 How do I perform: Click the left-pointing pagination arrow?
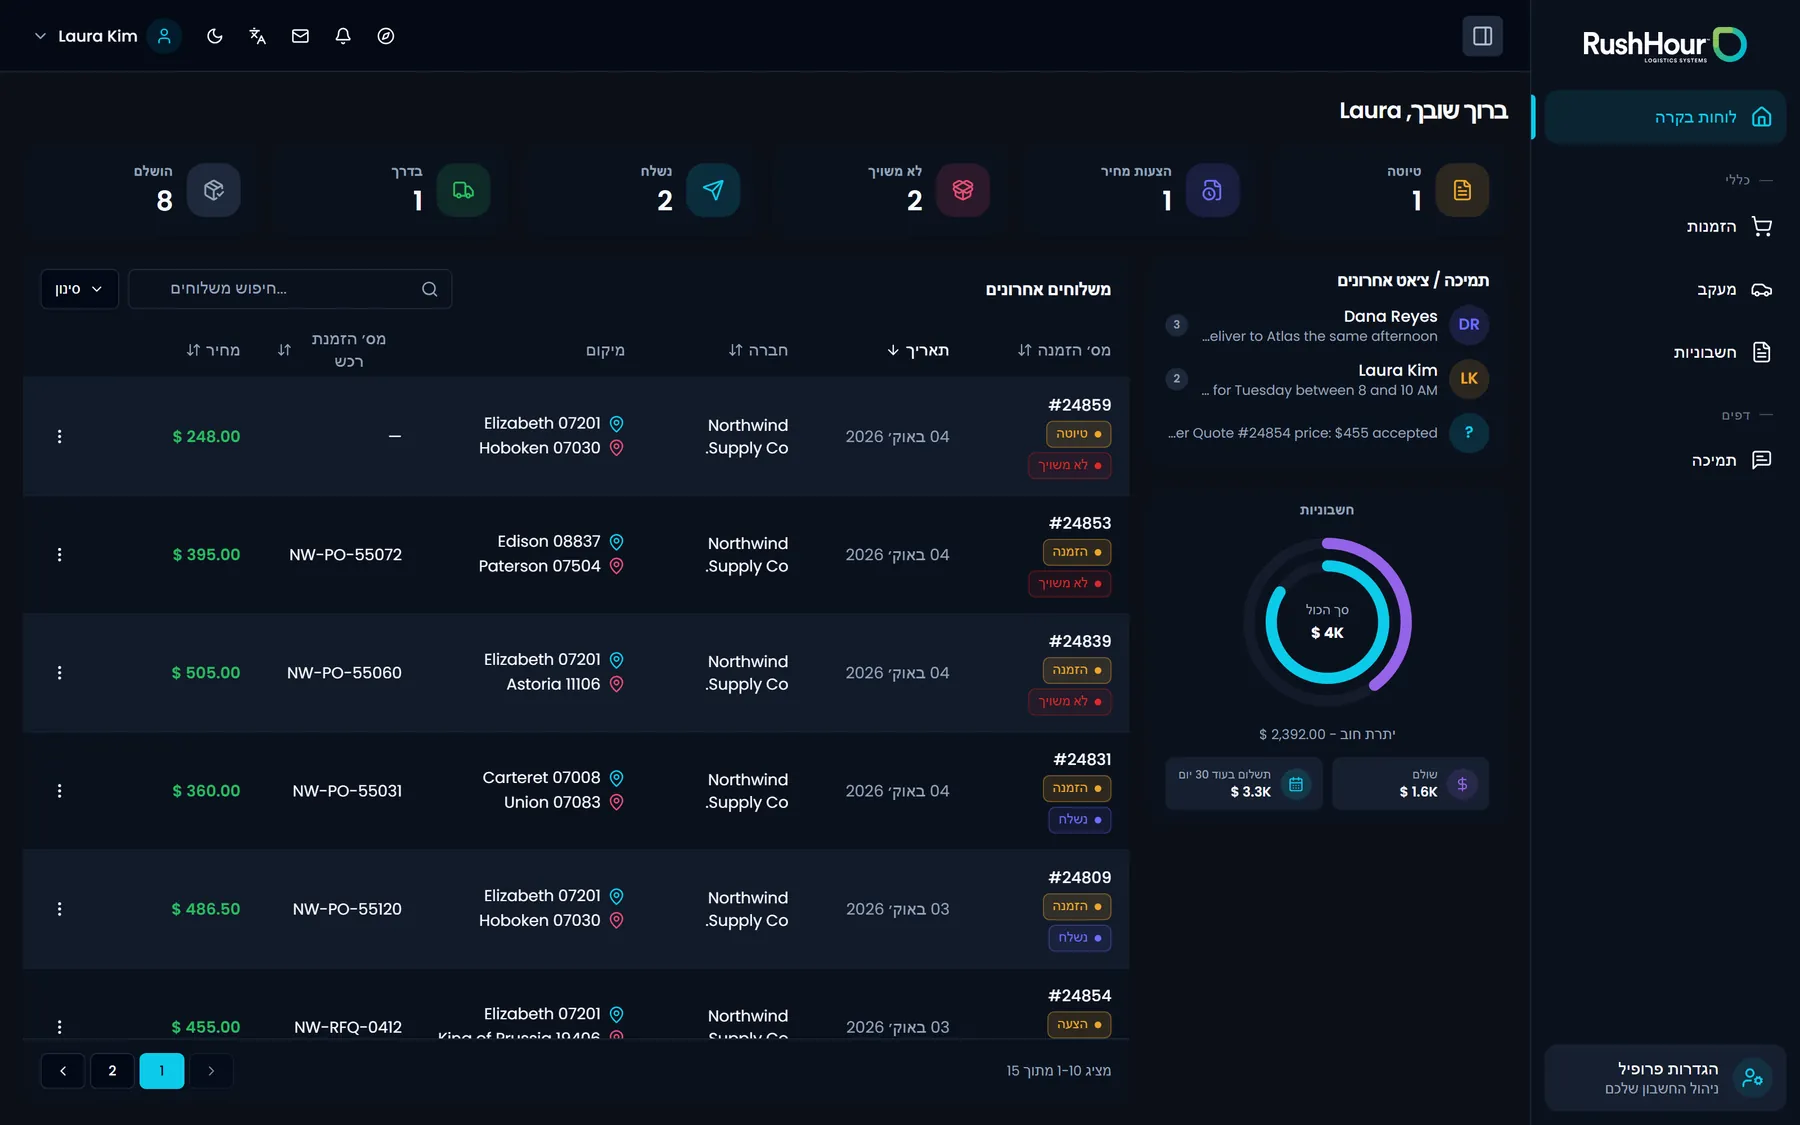[63, 1071]
